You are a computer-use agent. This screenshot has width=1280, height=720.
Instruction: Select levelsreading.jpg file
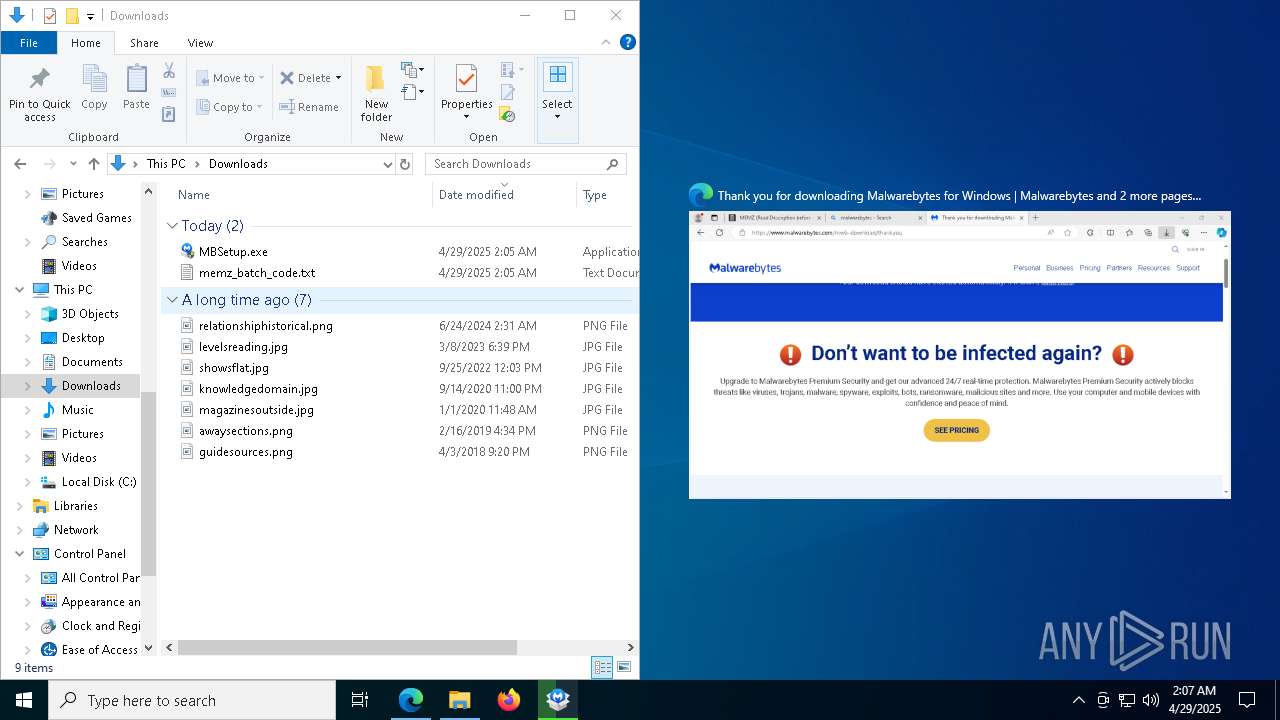tap(243, 347)
